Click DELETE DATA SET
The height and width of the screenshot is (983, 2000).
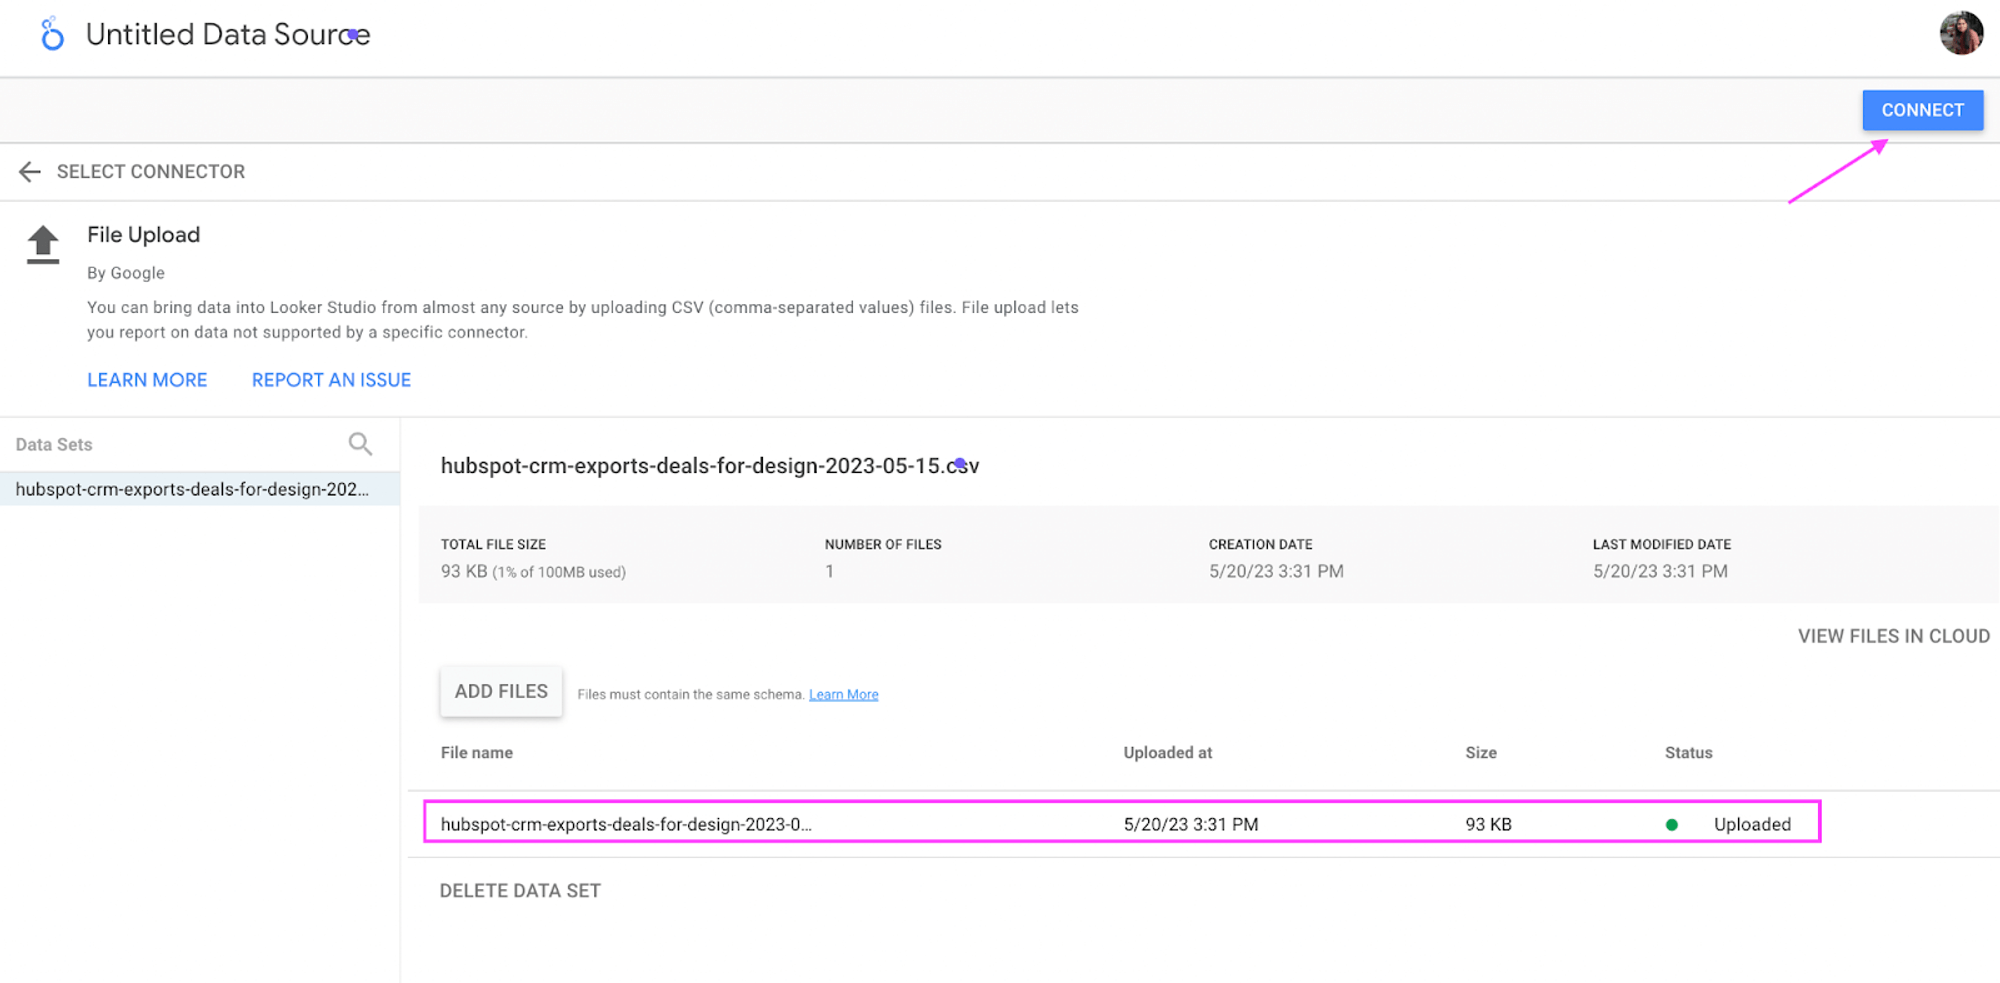(x=520, y=891)
